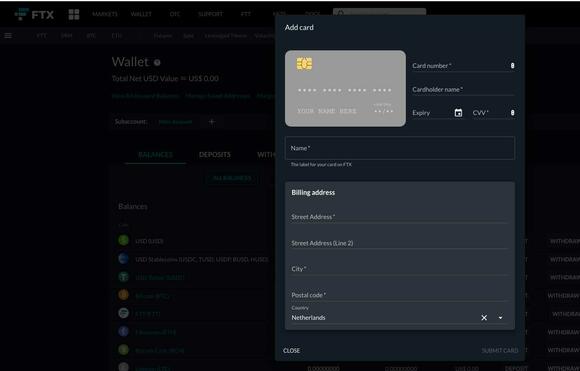
Task: Click 'The label for your card on FTX' hint
Action: click(x=321, y=165)
